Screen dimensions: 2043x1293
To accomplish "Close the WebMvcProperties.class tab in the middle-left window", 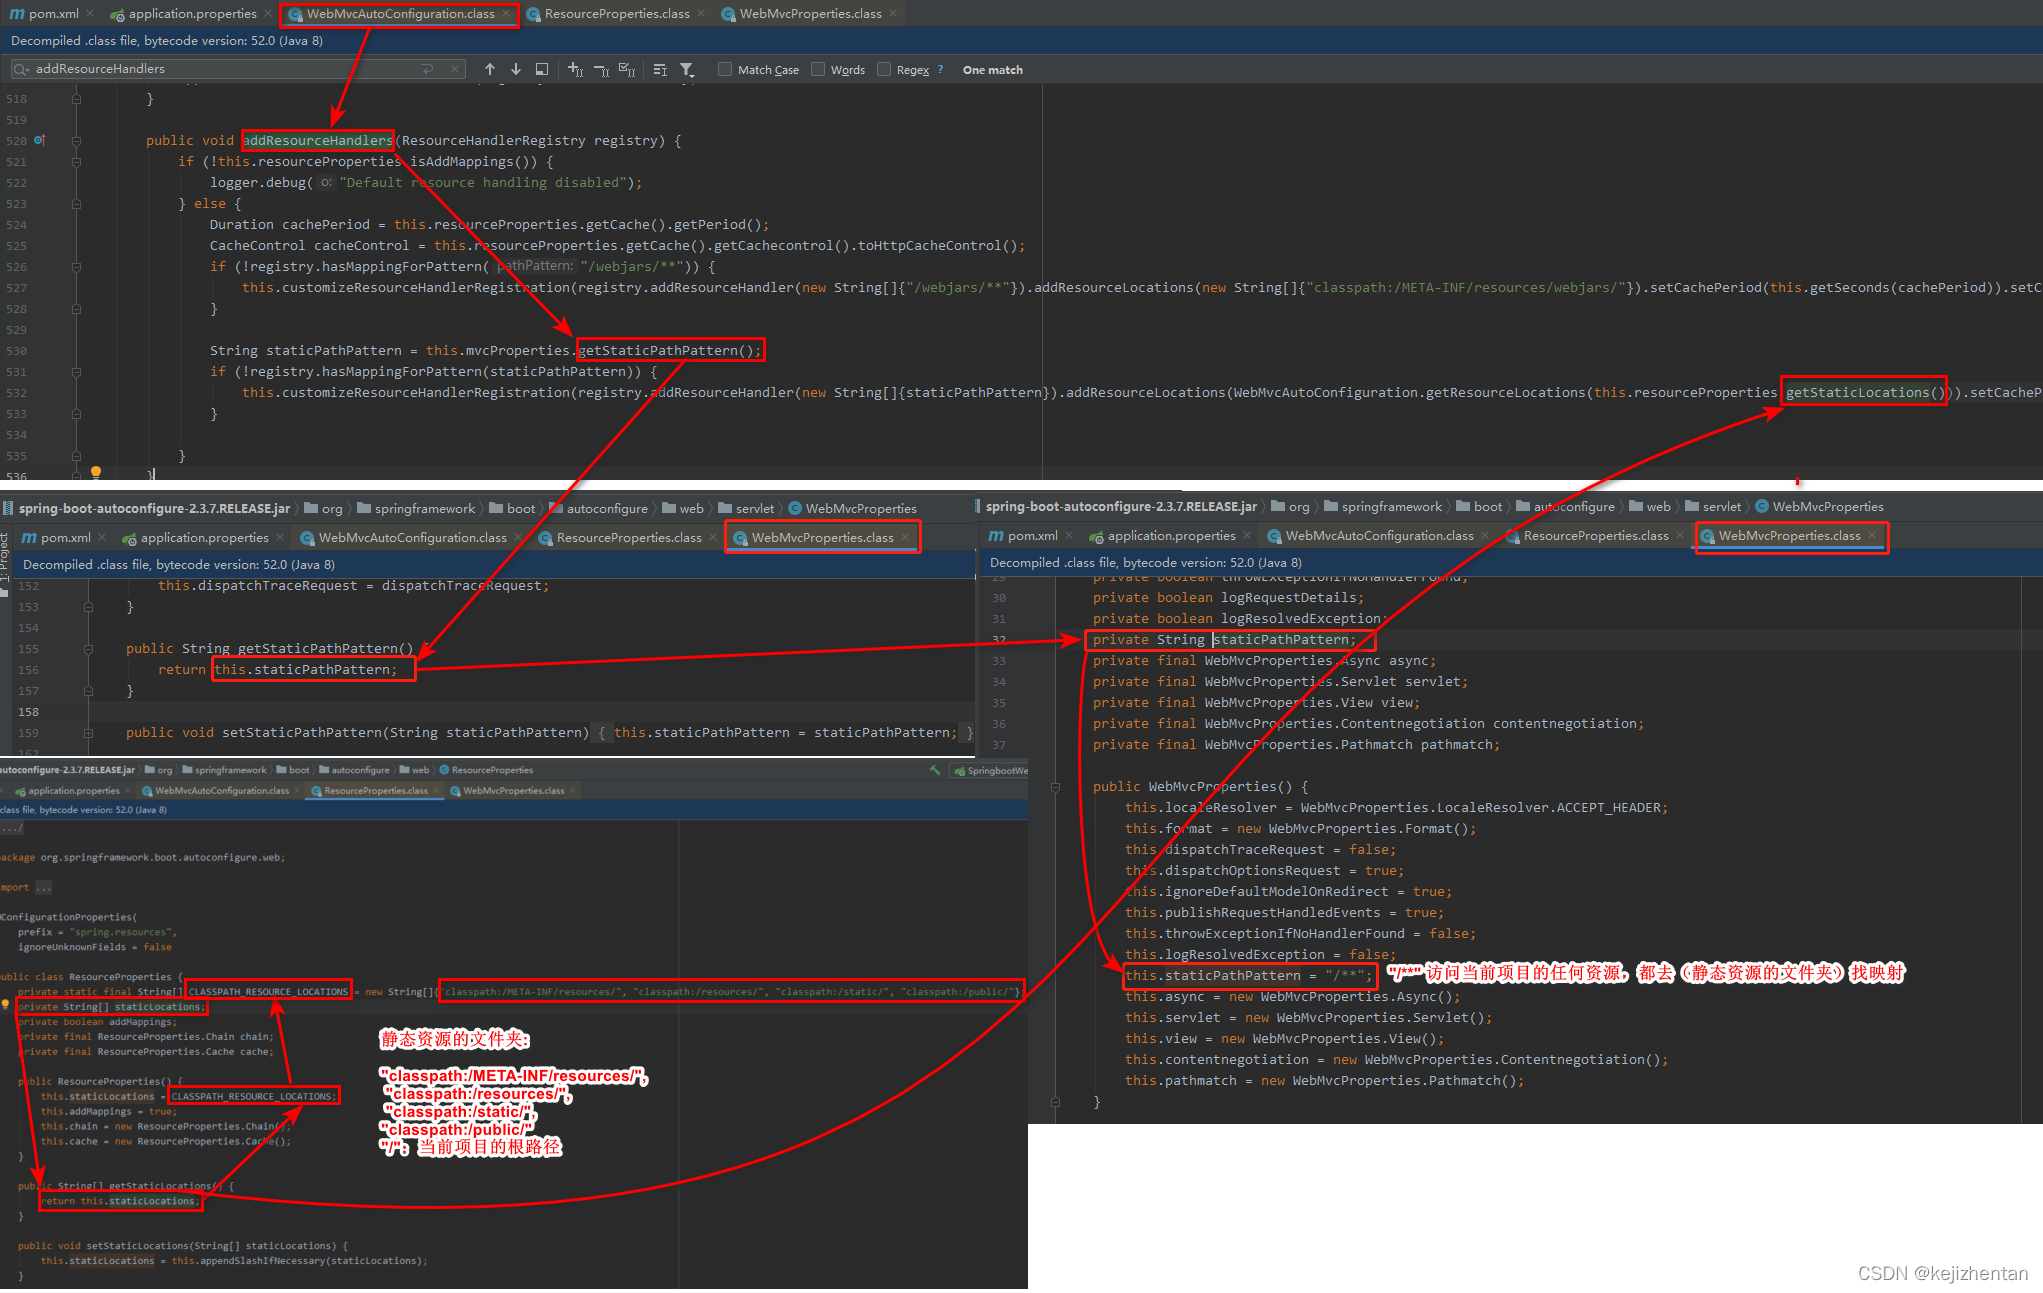I will click(905, 537).
